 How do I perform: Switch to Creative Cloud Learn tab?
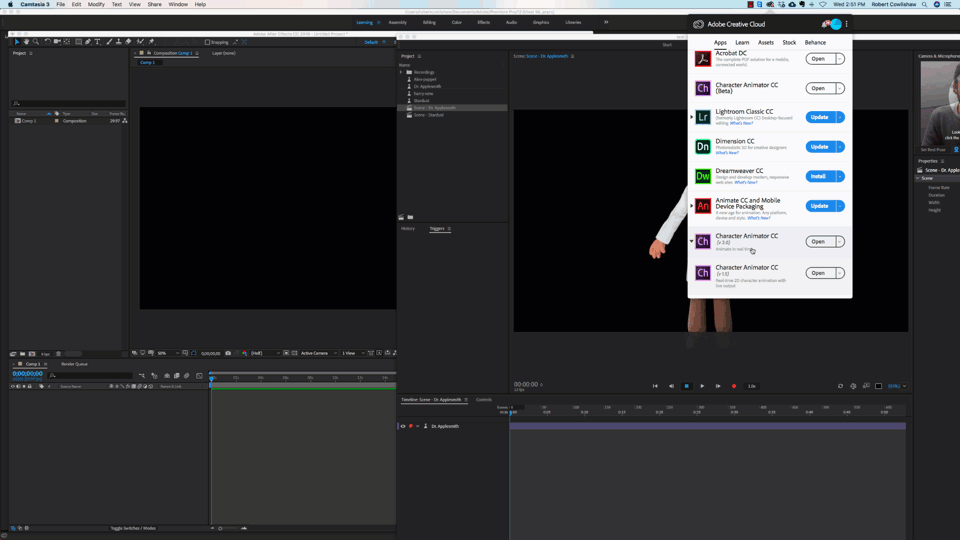(742, 42)
